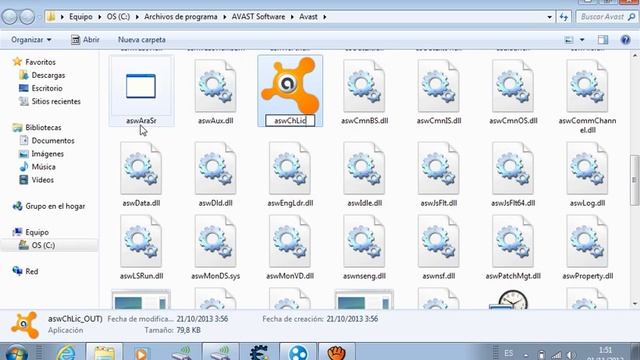Select the aswData.dll file icon
The width and height of the screenshot is (640, 360).
pos(141,168)
